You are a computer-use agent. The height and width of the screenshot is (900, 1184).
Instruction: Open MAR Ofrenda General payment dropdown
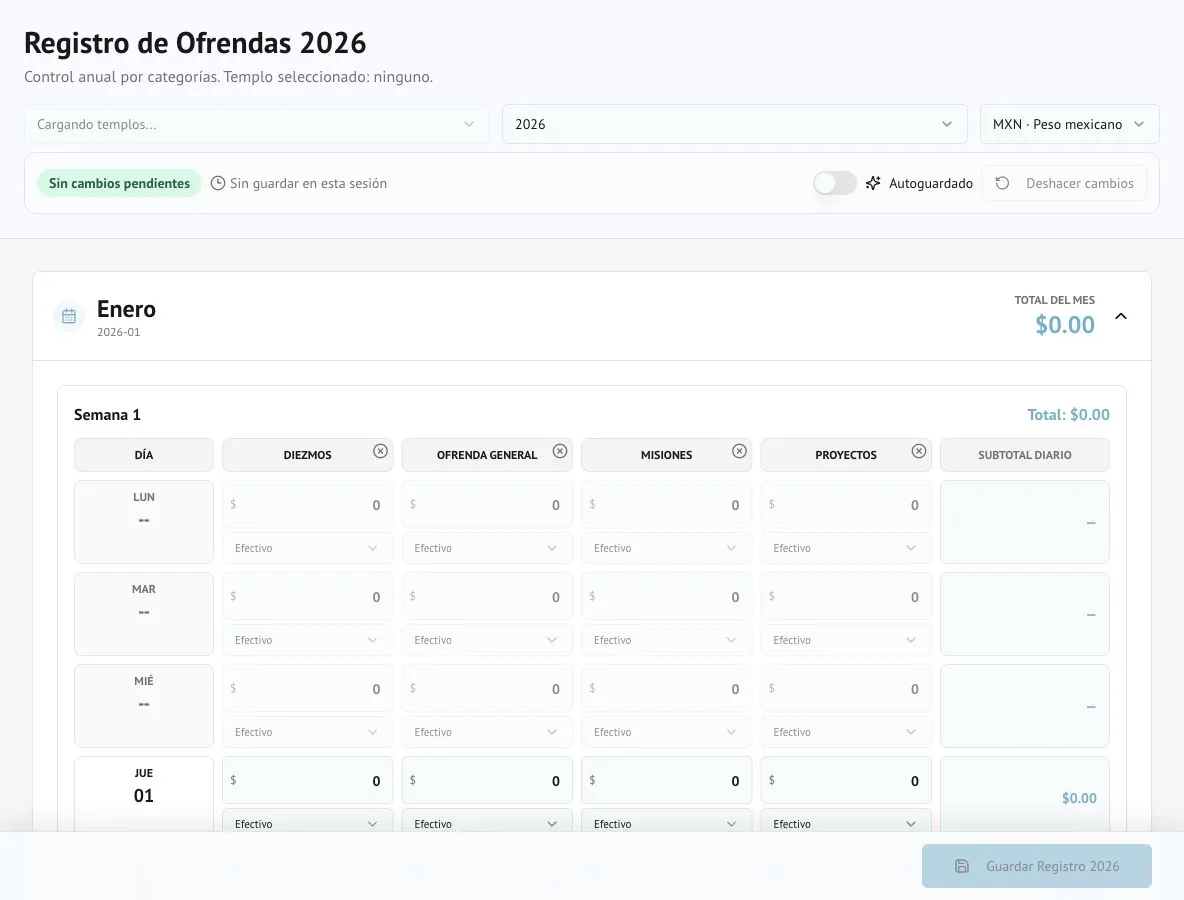click(487, 640)
